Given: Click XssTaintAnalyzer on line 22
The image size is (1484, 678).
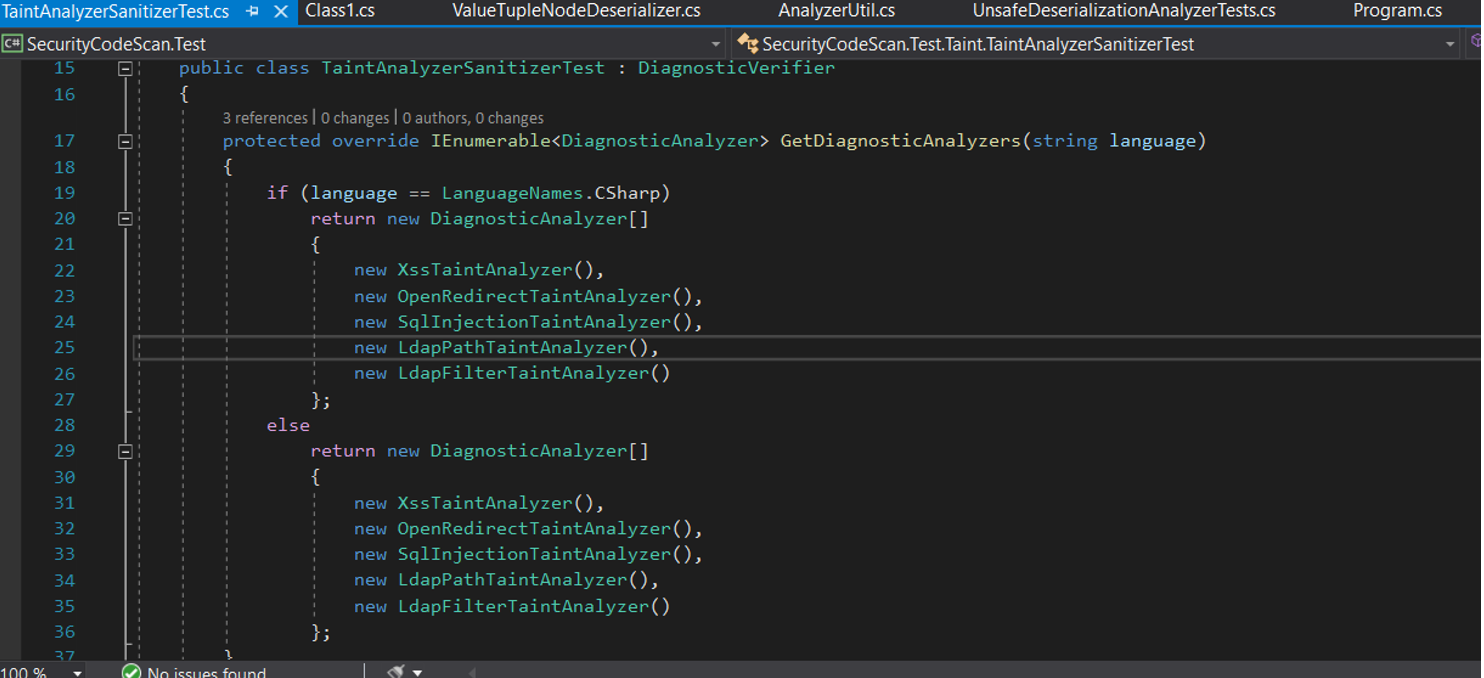Looking at the screenshot, I should pos(485,270).
